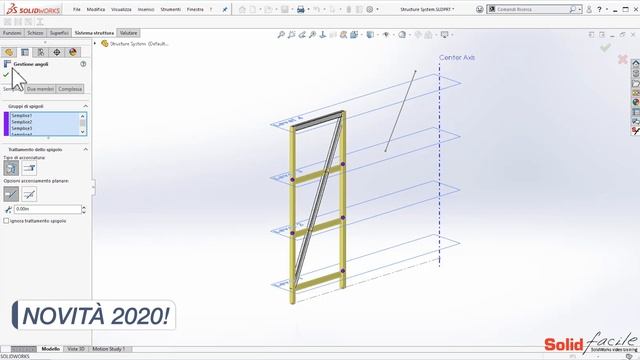
Task: Switch to Complessa tab
Action: [70, 89]
